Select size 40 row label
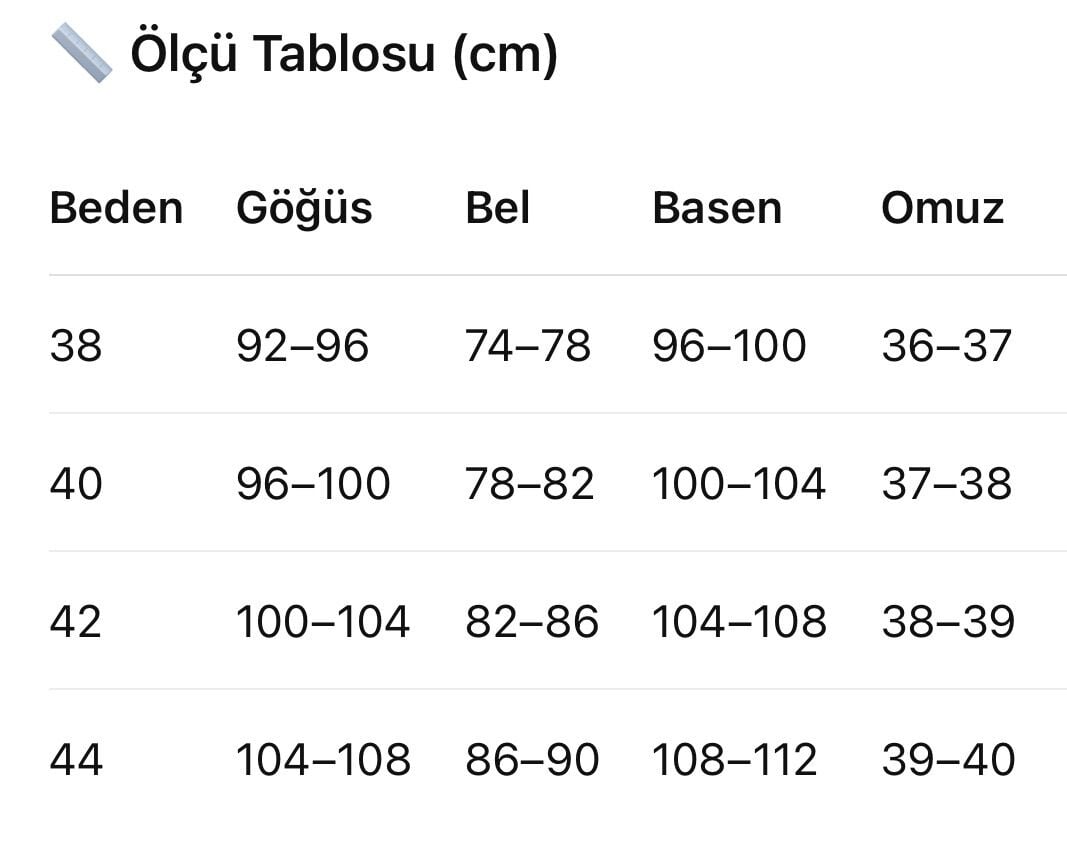 76,484
